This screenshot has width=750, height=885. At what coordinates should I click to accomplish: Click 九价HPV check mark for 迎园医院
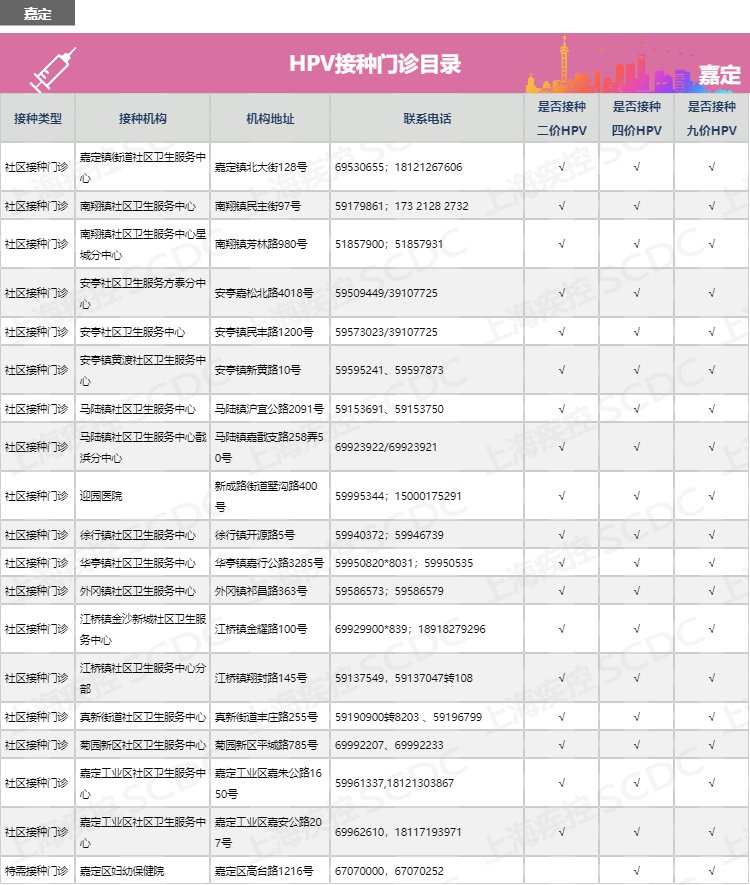(x=711, y=496)
